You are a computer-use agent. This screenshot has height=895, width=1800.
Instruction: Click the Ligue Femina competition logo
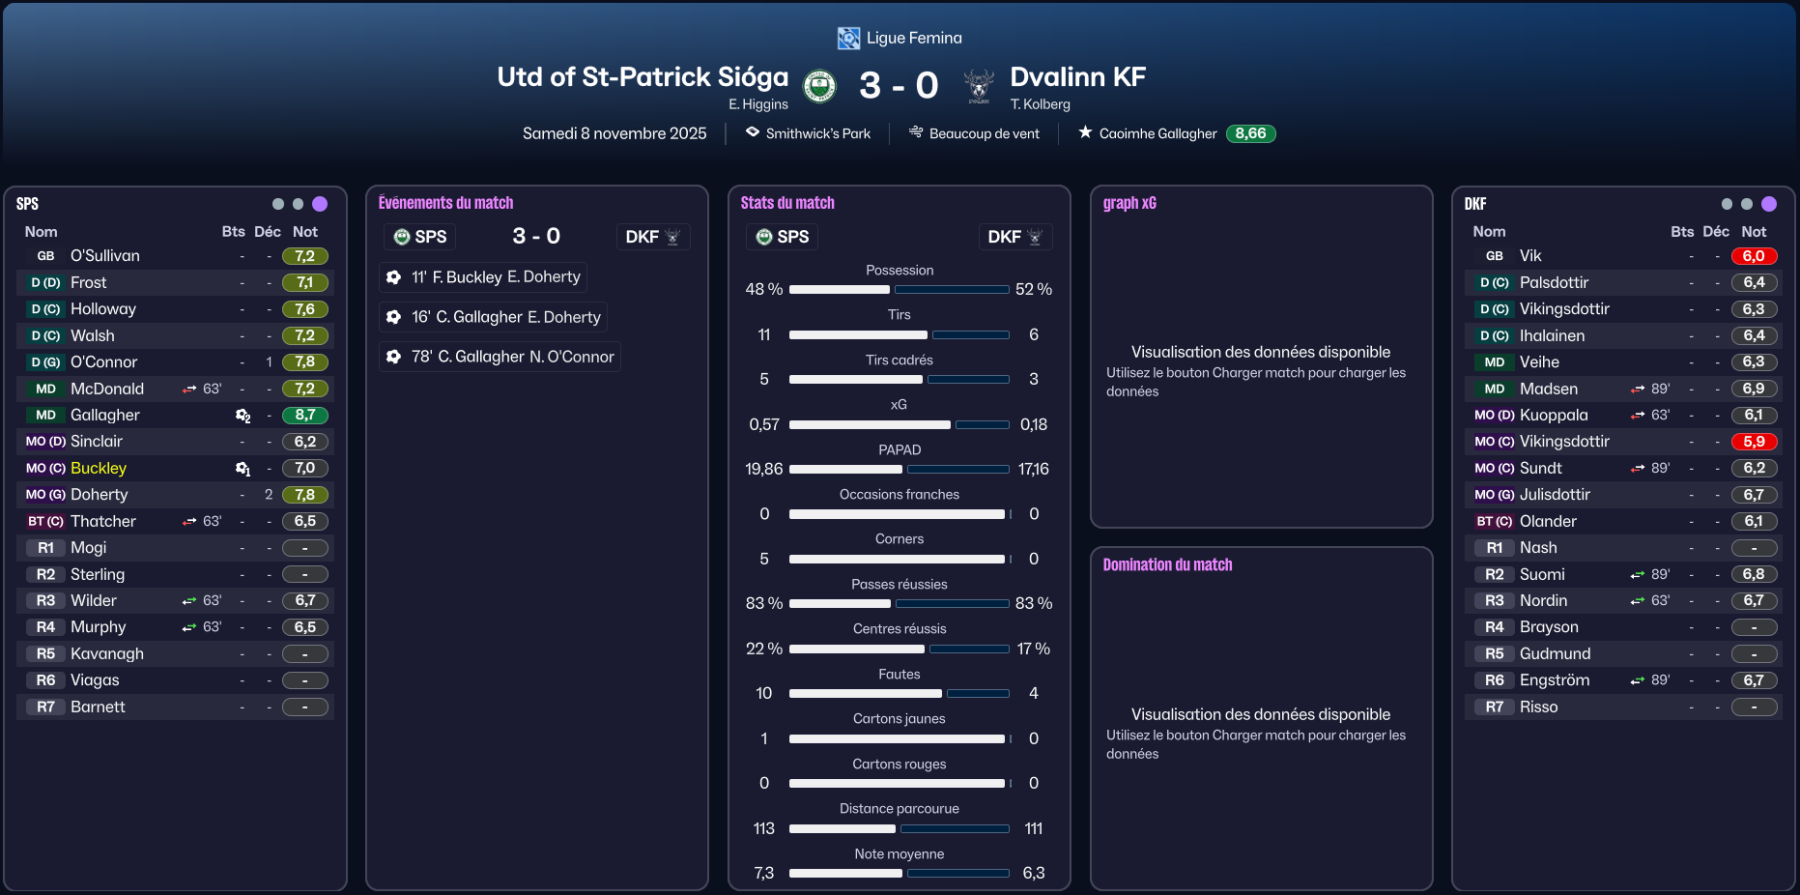pyautogui.click(x=848, y=38)
